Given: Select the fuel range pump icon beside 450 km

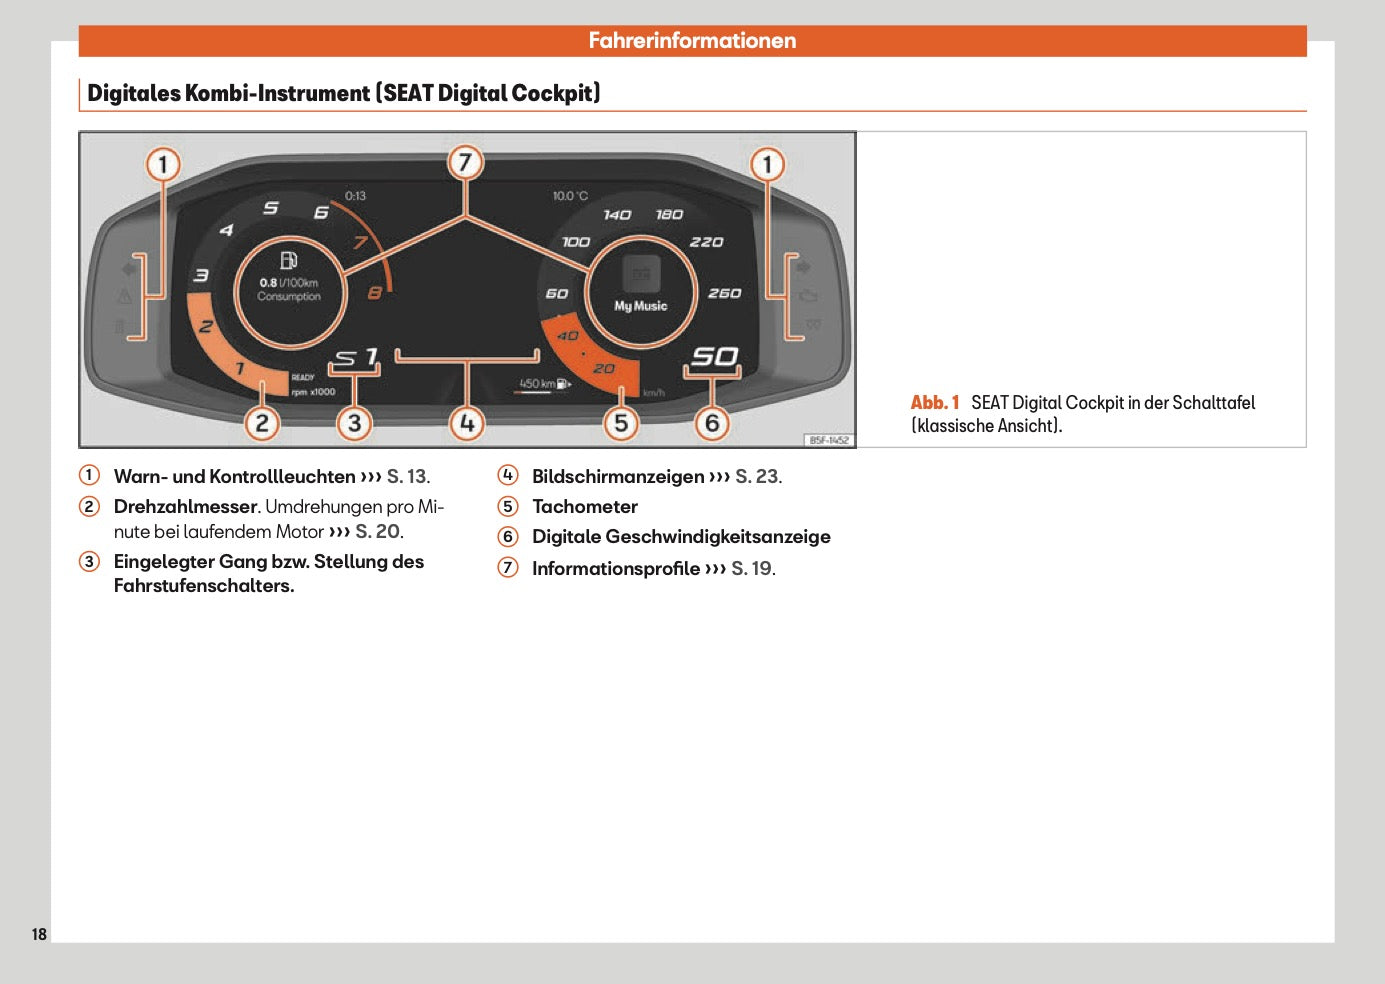Looking at the screenshot, I should [x=561, y=381].
